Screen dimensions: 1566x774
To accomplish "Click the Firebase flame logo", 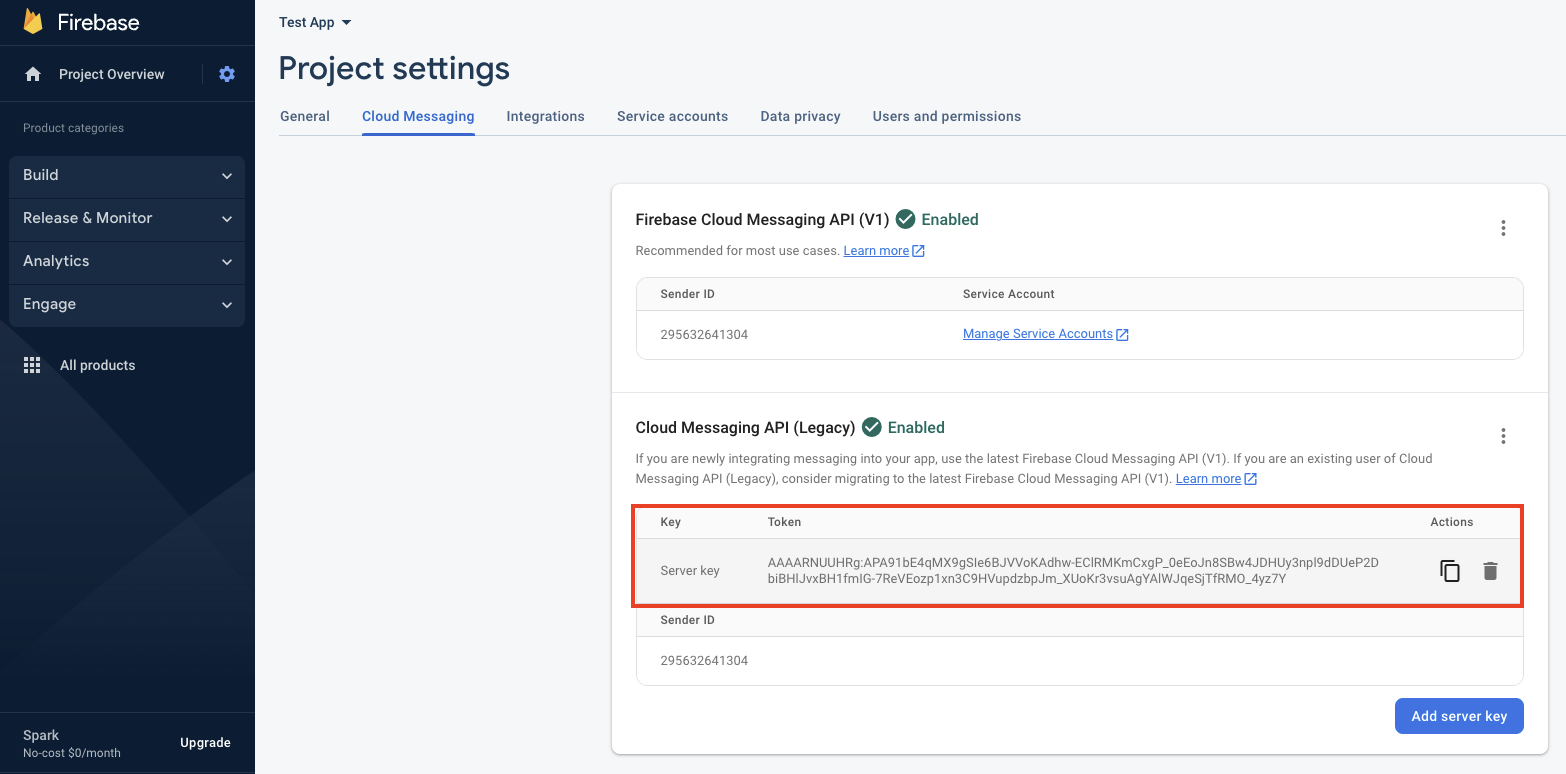I will (x=33, y=22).
